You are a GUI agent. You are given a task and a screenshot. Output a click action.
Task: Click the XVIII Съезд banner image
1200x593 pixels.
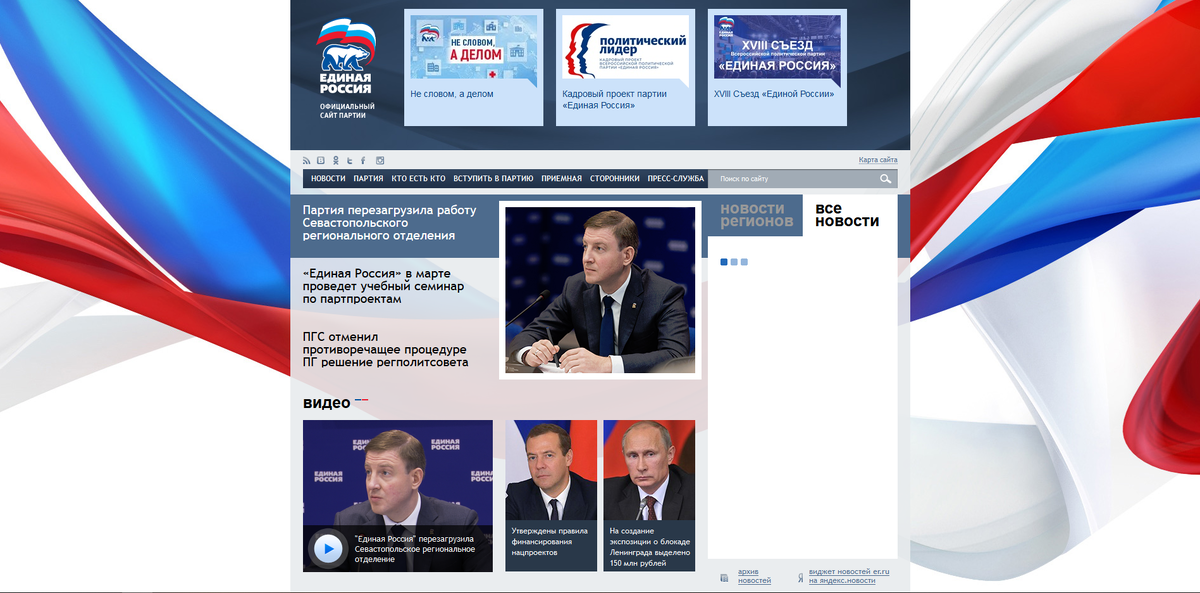(777, 46)
